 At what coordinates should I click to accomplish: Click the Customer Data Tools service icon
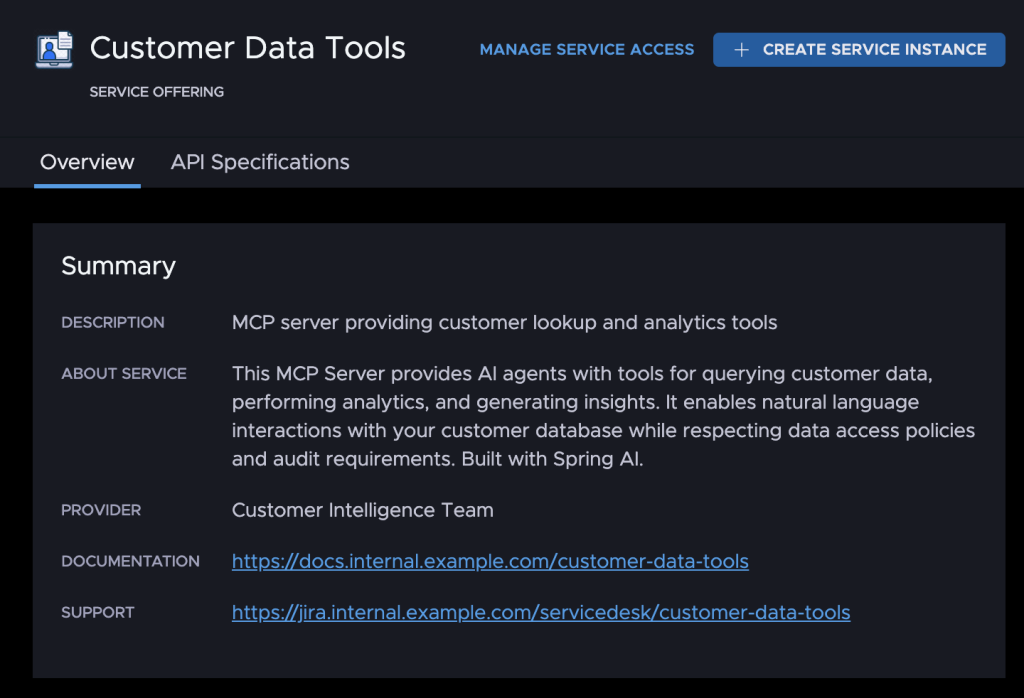click(x=54, y=49)
